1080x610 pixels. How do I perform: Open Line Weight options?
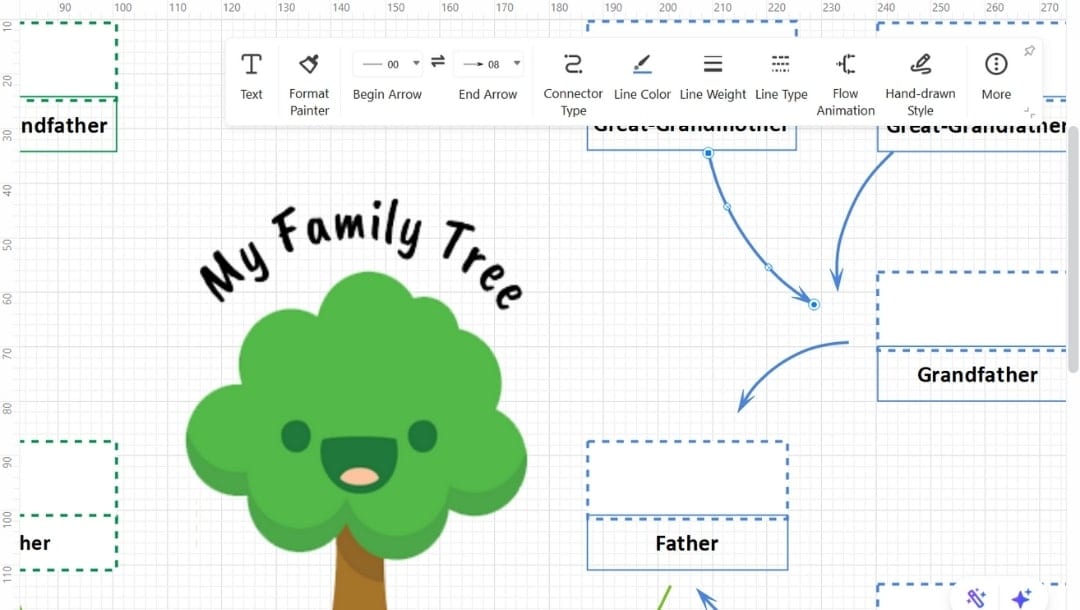(x=713, y=77)
